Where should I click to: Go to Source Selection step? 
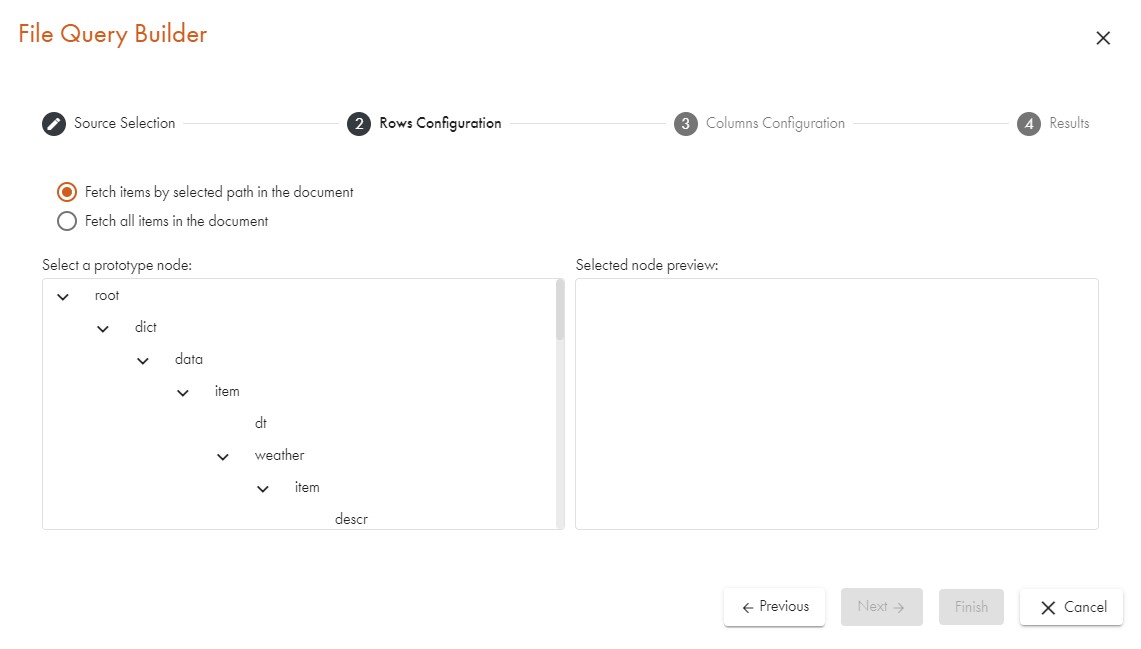tap(124, 123)
